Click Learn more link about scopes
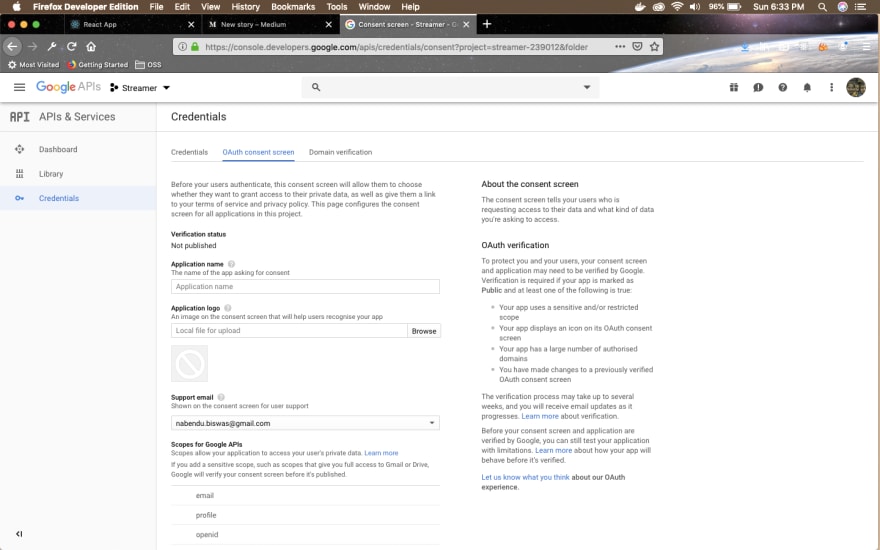880x550 pixels. pos(381,453)
